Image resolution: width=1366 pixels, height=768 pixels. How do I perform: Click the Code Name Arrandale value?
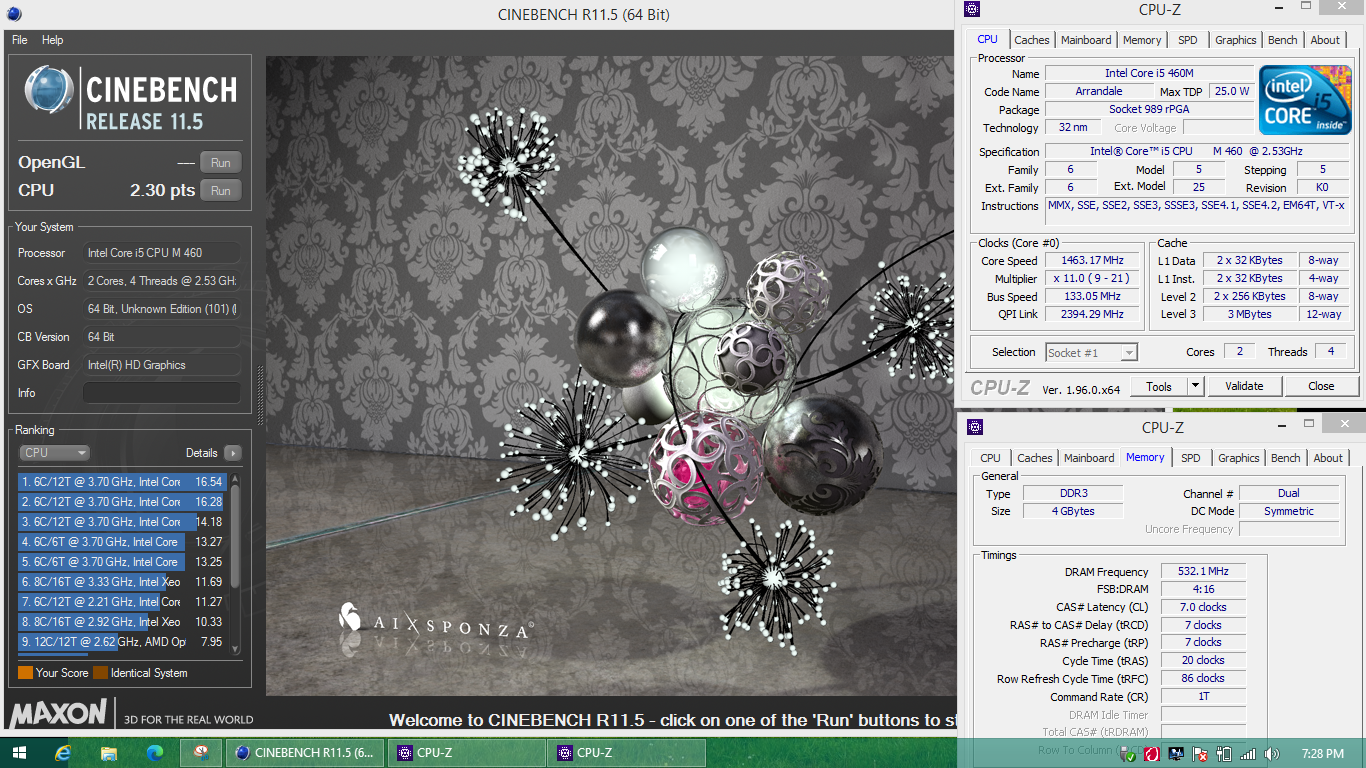point(1098,91)
